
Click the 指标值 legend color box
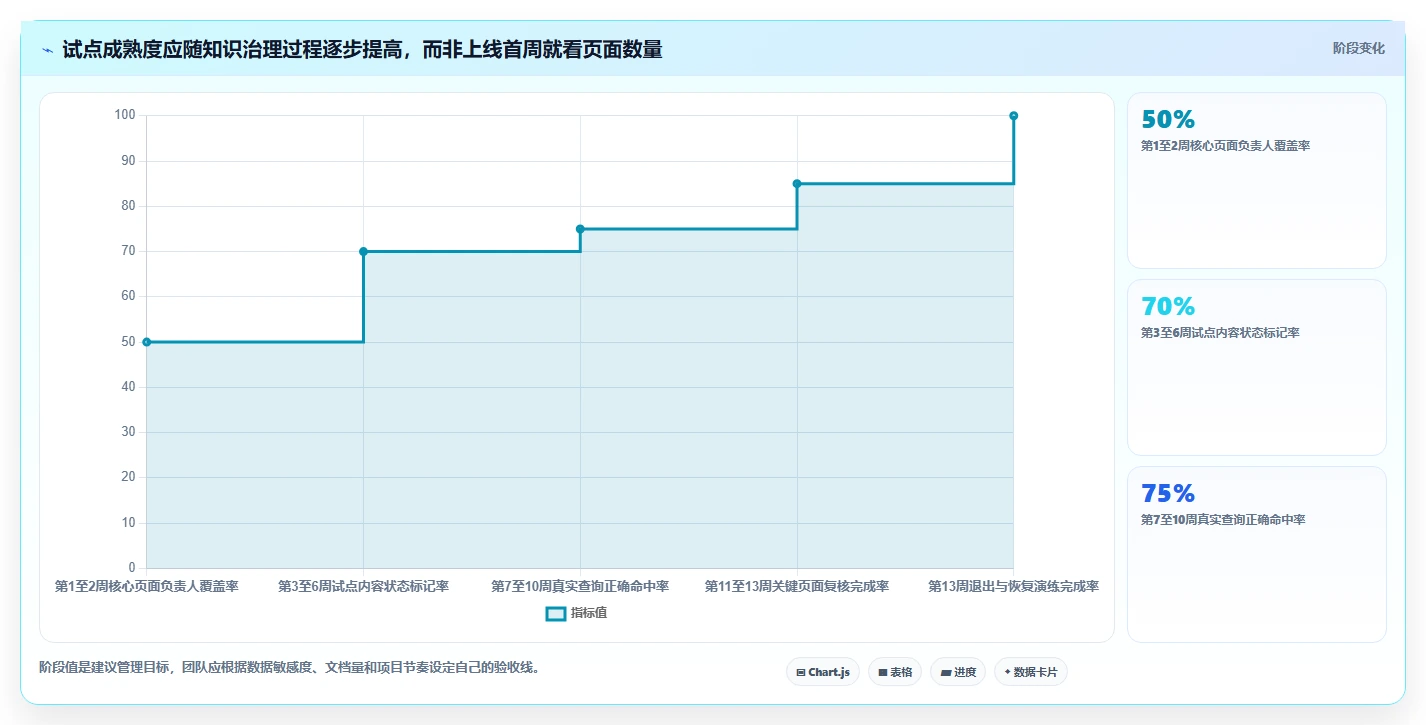(x=556, y=613)
